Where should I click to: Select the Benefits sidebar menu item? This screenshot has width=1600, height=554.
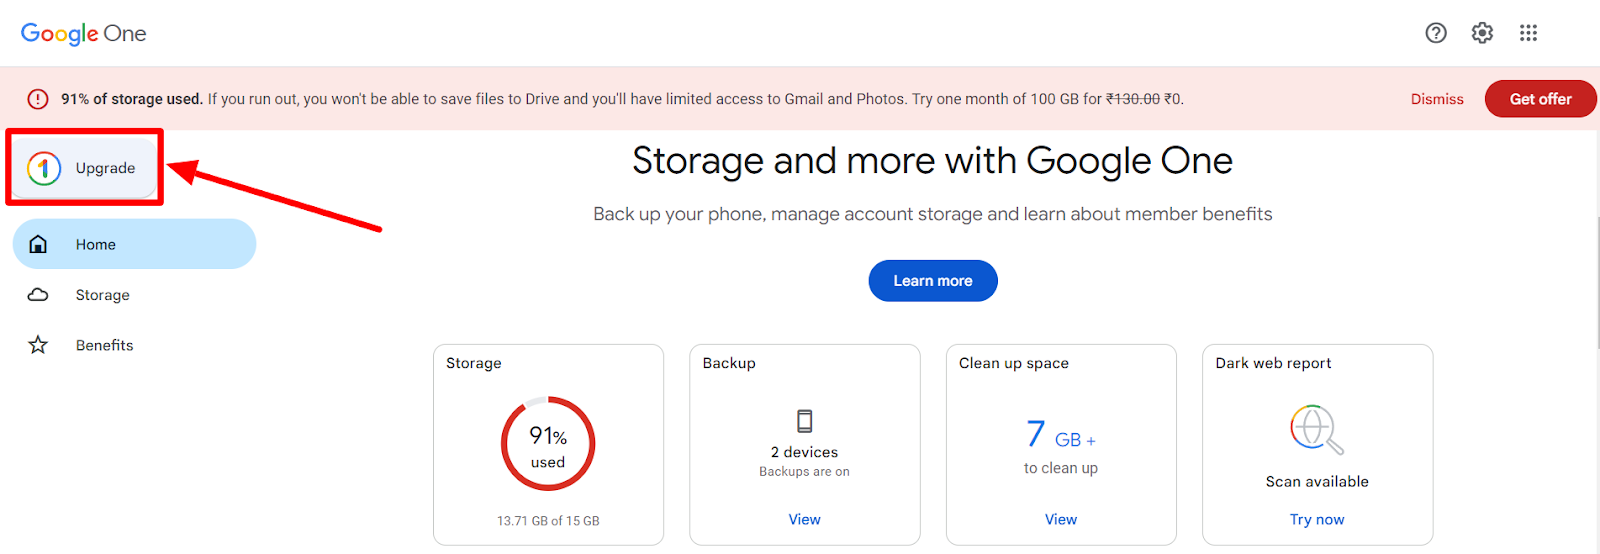[x=134, y=345]
